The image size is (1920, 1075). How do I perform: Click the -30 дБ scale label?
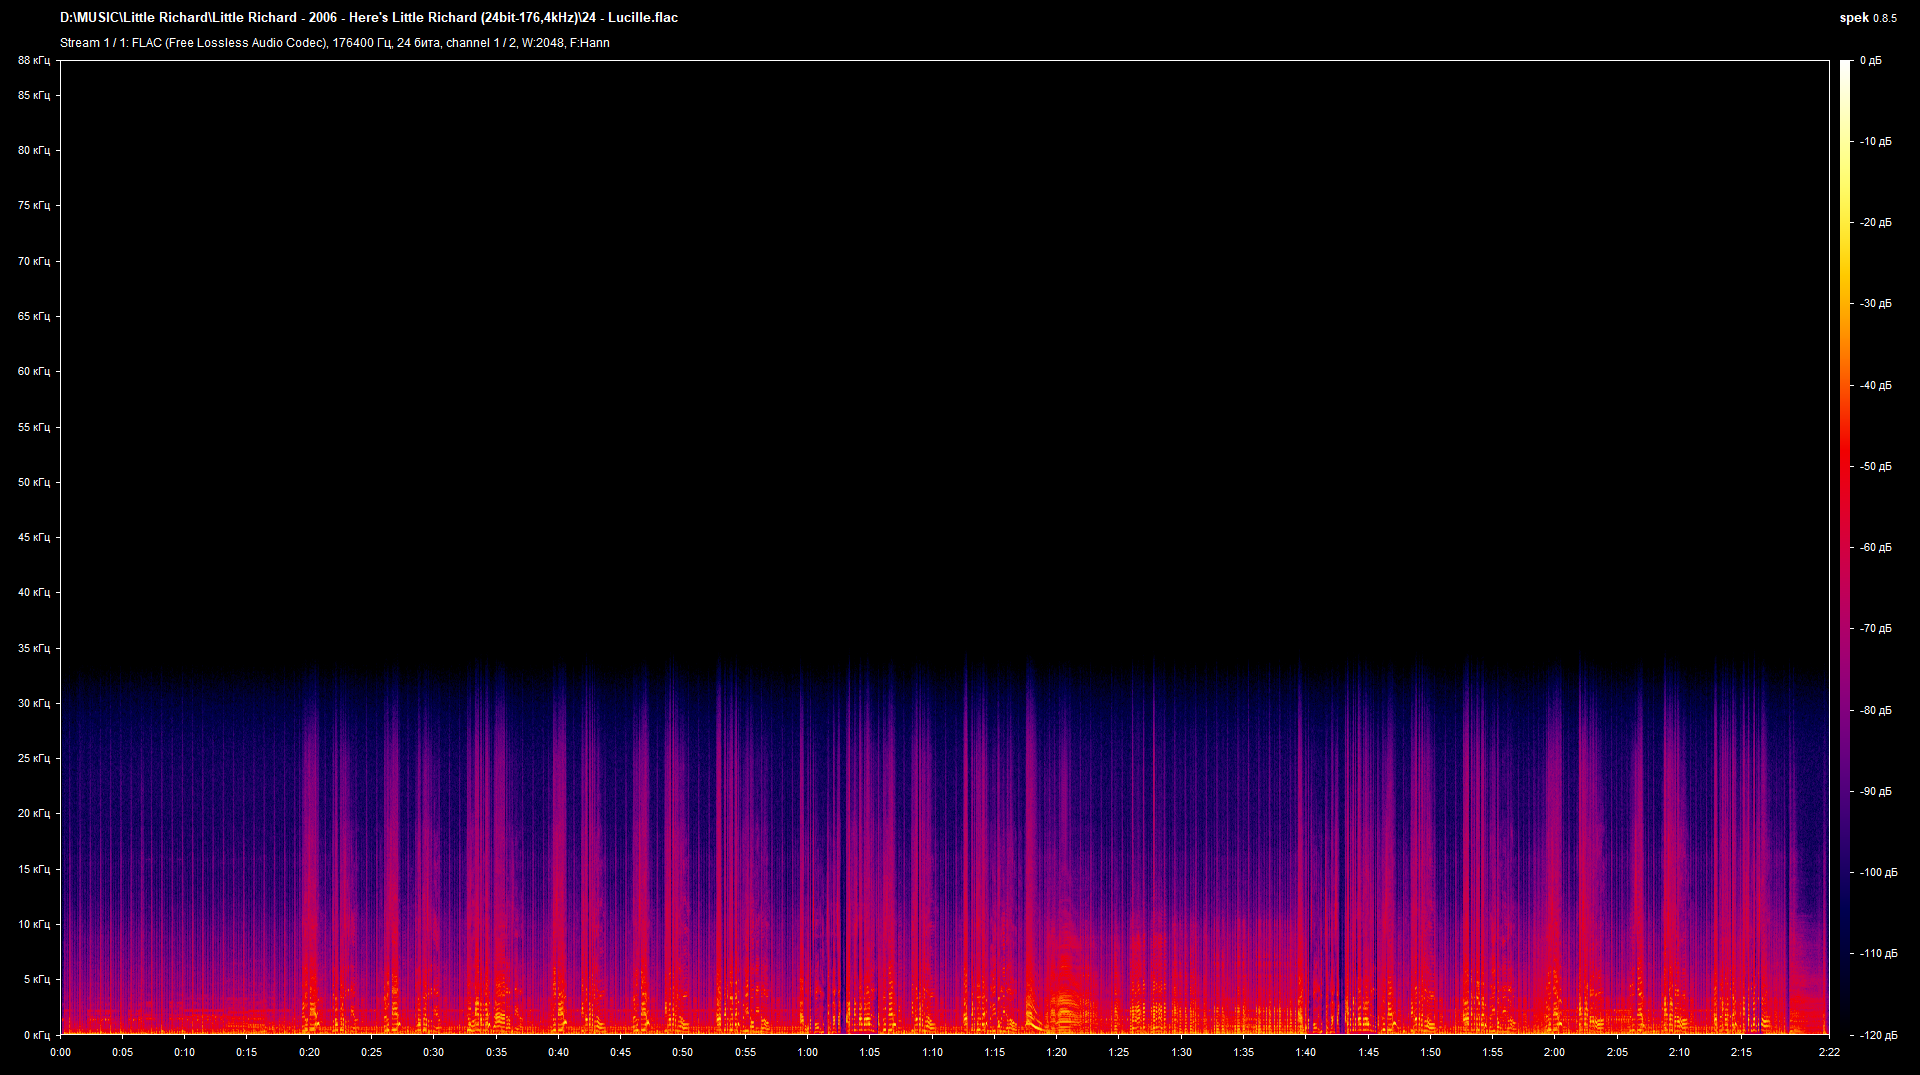(1876, 304)
